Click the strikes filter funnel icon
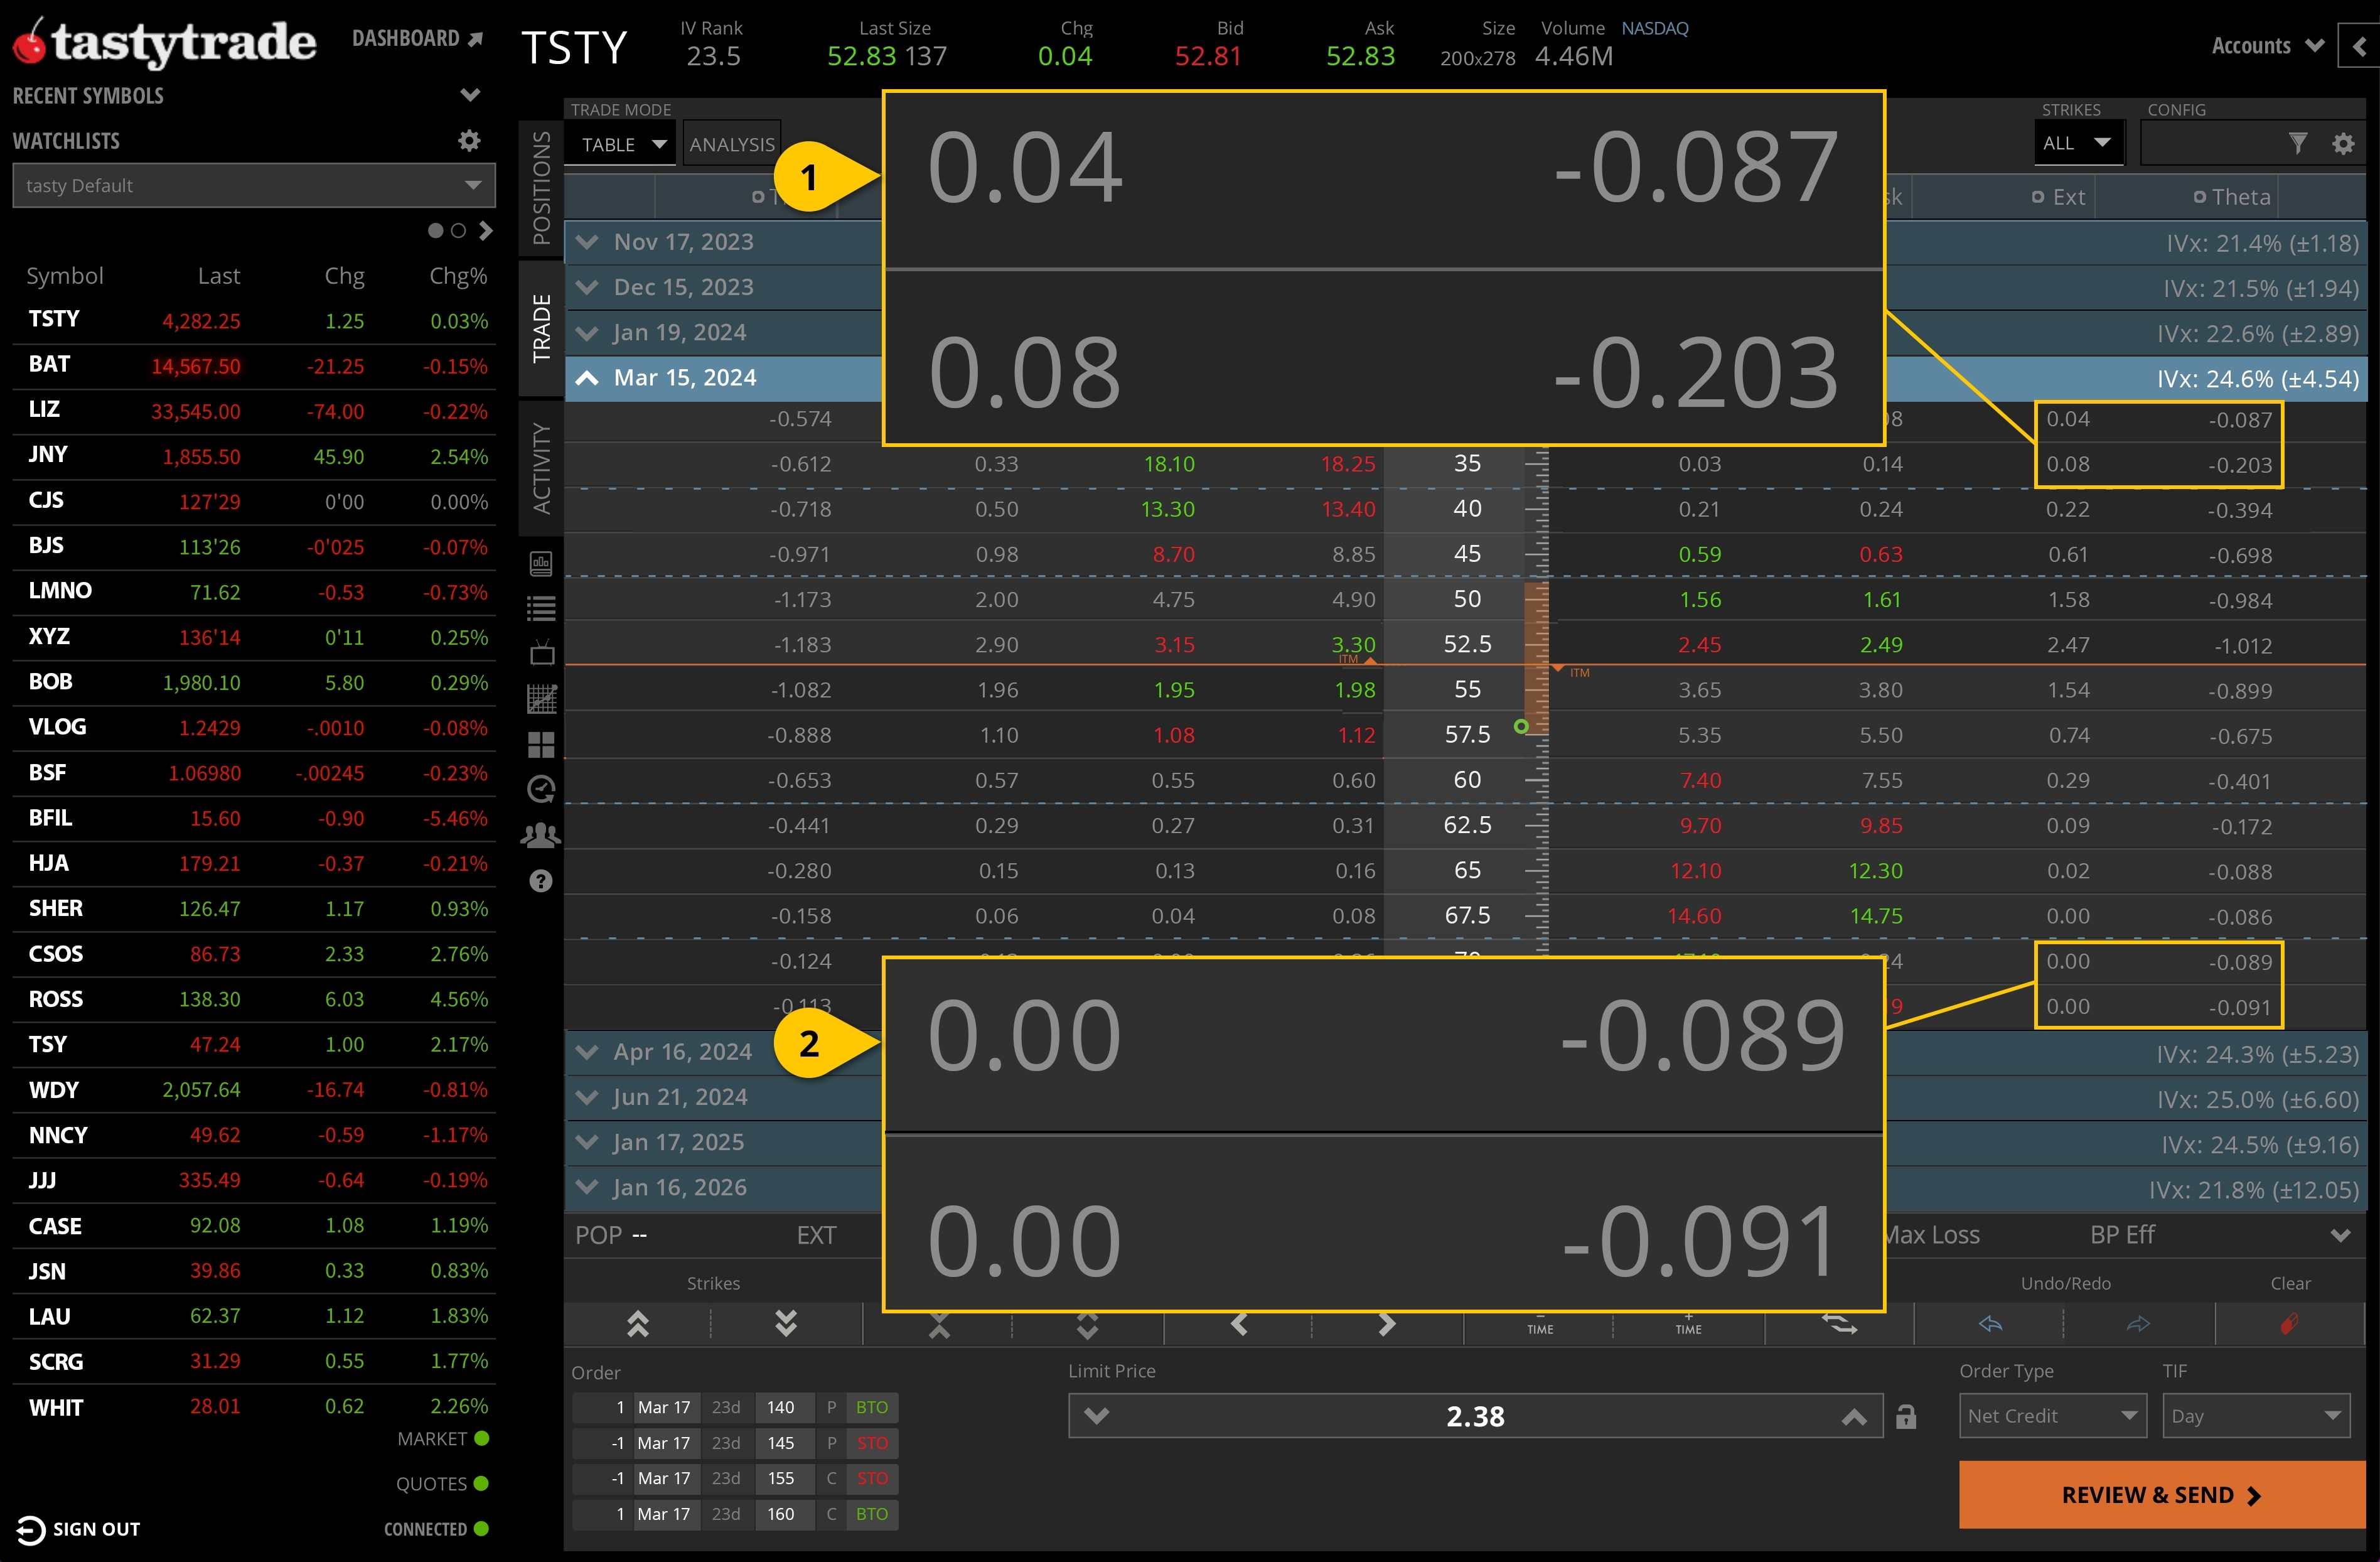 [2298, 143]
